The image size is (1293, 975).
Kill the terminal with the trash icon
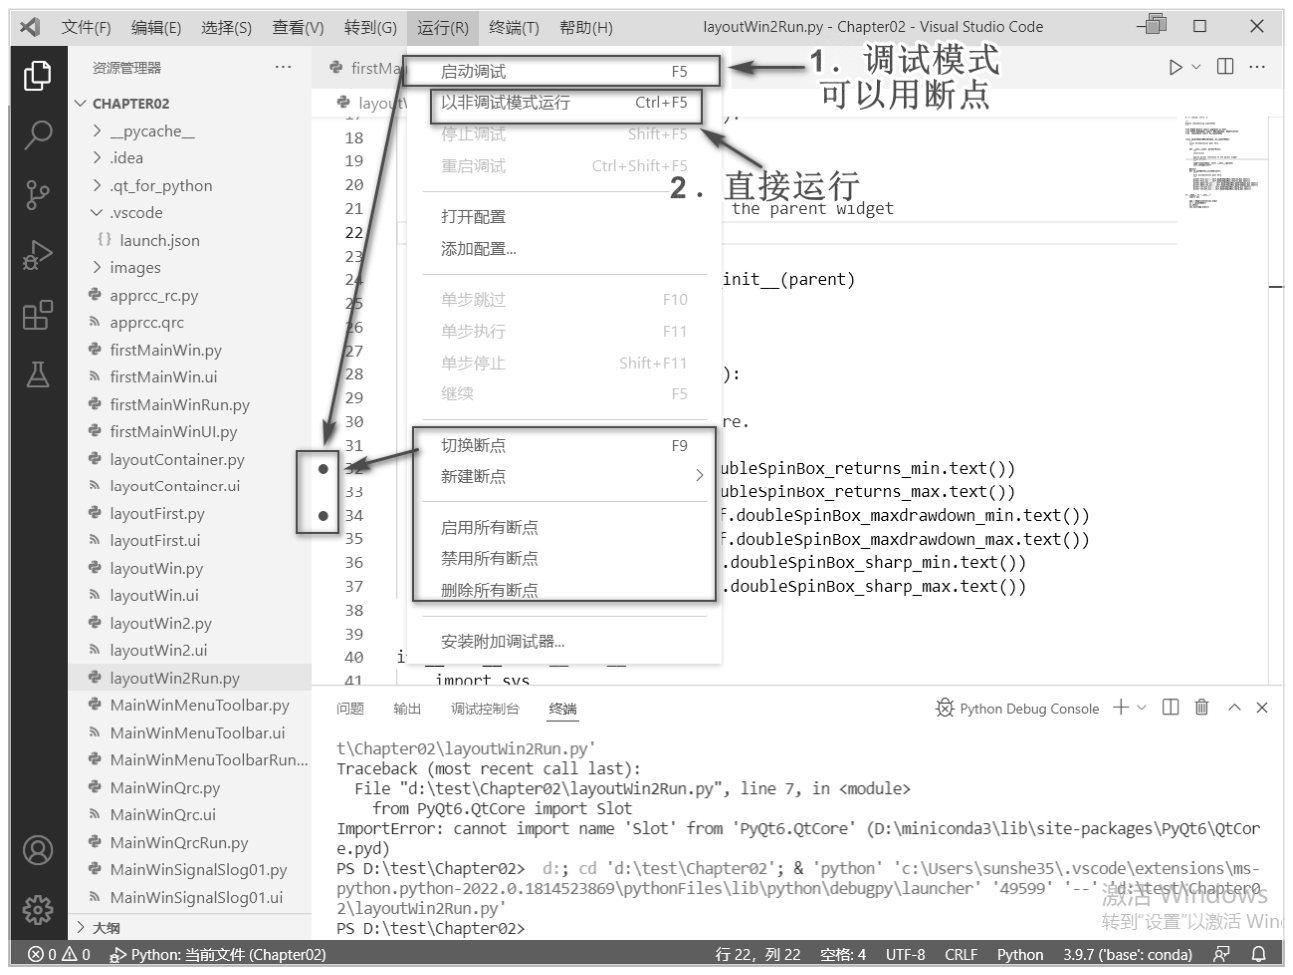tap(1202, 707)
